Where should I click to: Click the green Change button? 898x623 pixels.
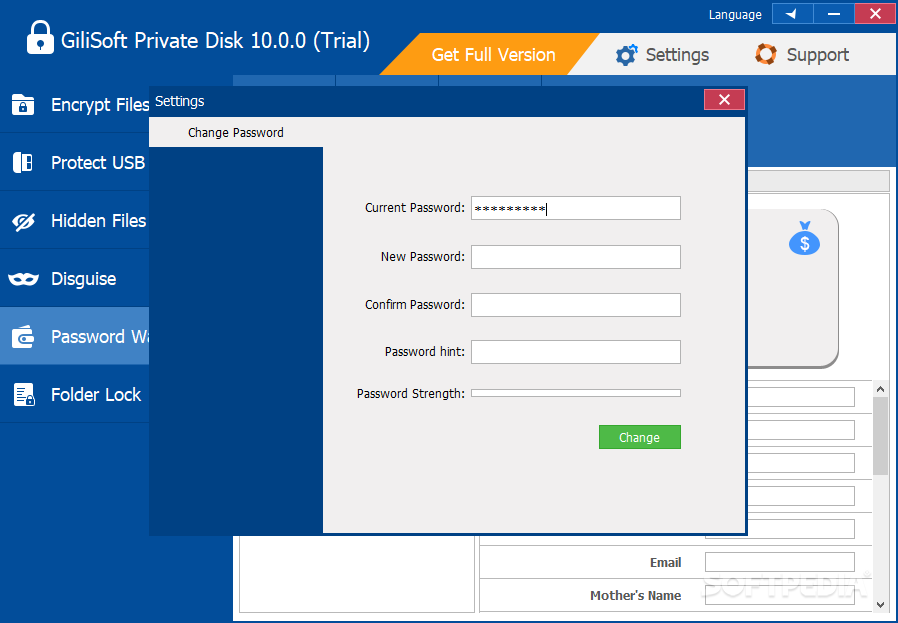click(x=640, y=437)
